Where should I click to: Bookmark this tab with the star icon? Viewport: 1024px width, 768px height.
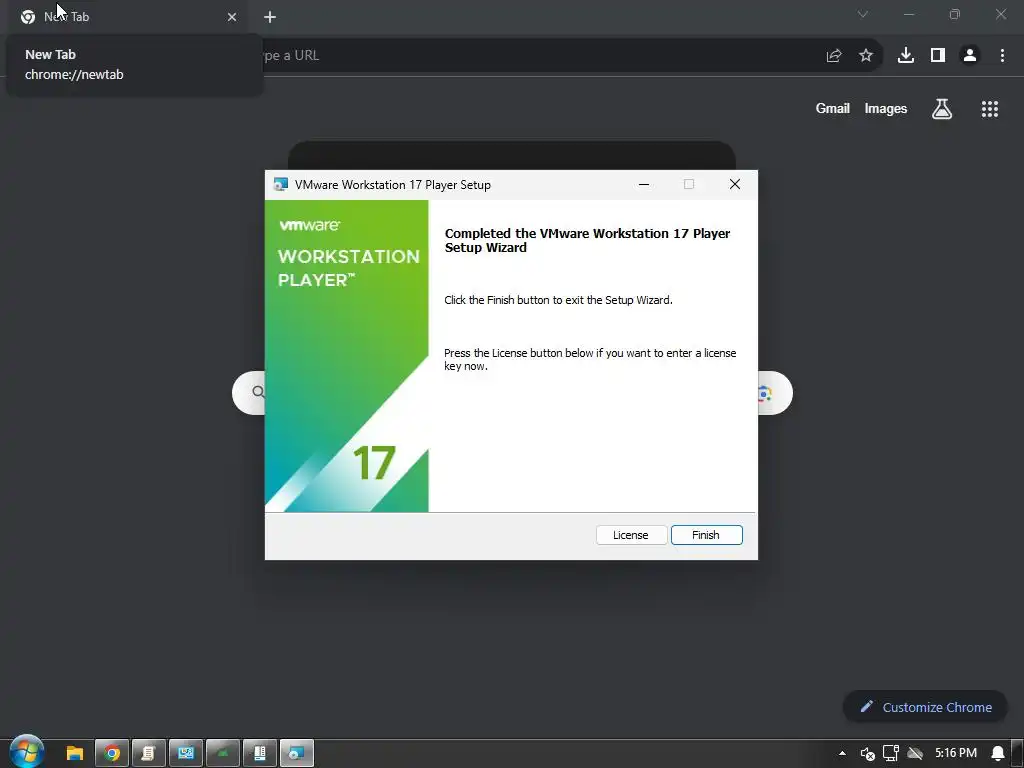[866, 56]
